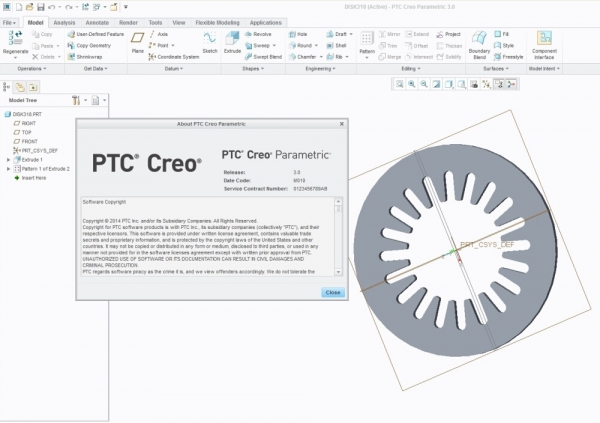Click Close in the About dialog
600x423 pixels.
(x=333, y=292)
